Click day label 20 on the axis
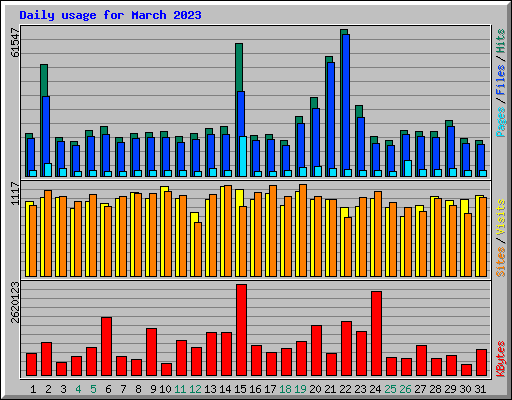This screenshot has width=512, height=400. coord(315,389)
